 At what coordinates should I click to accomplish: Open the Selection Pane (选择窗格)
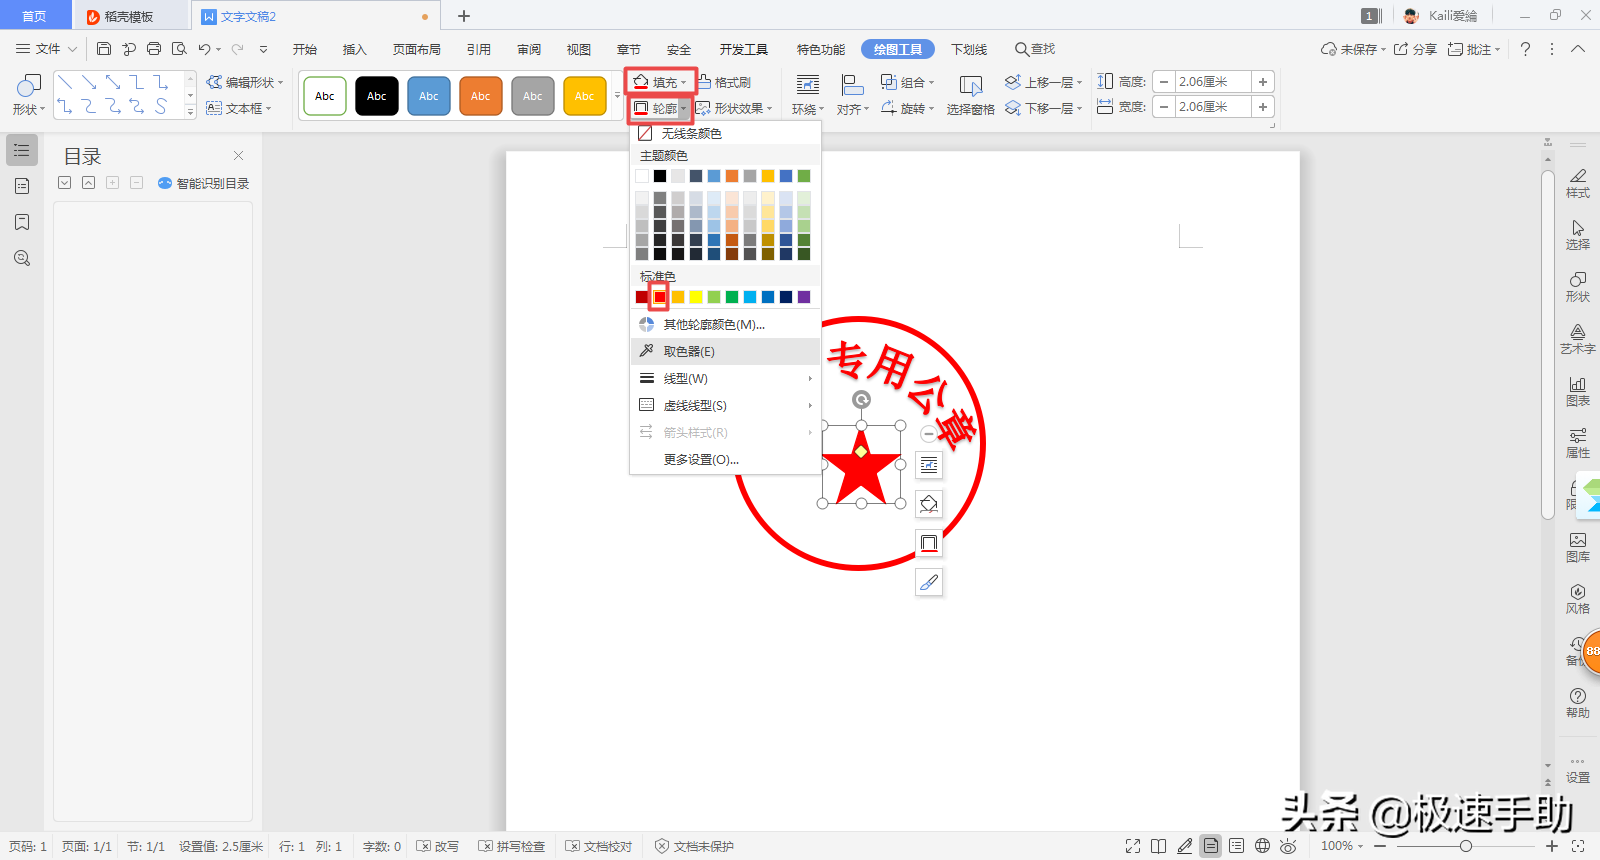click(x=970, y=96)
